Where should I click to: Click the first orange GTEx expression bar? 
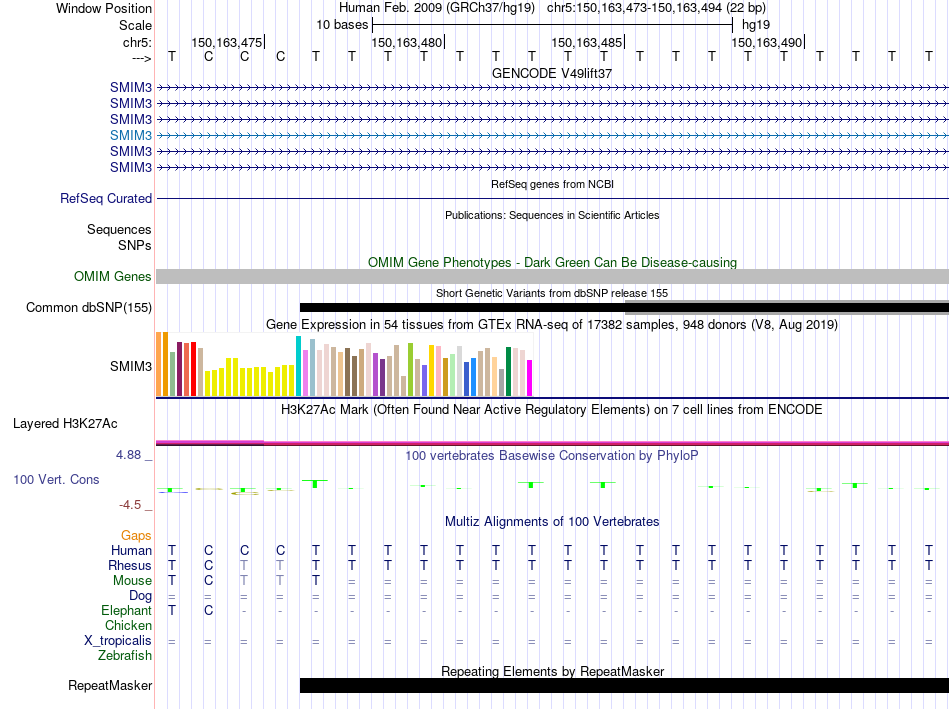[x=160, y=364]
